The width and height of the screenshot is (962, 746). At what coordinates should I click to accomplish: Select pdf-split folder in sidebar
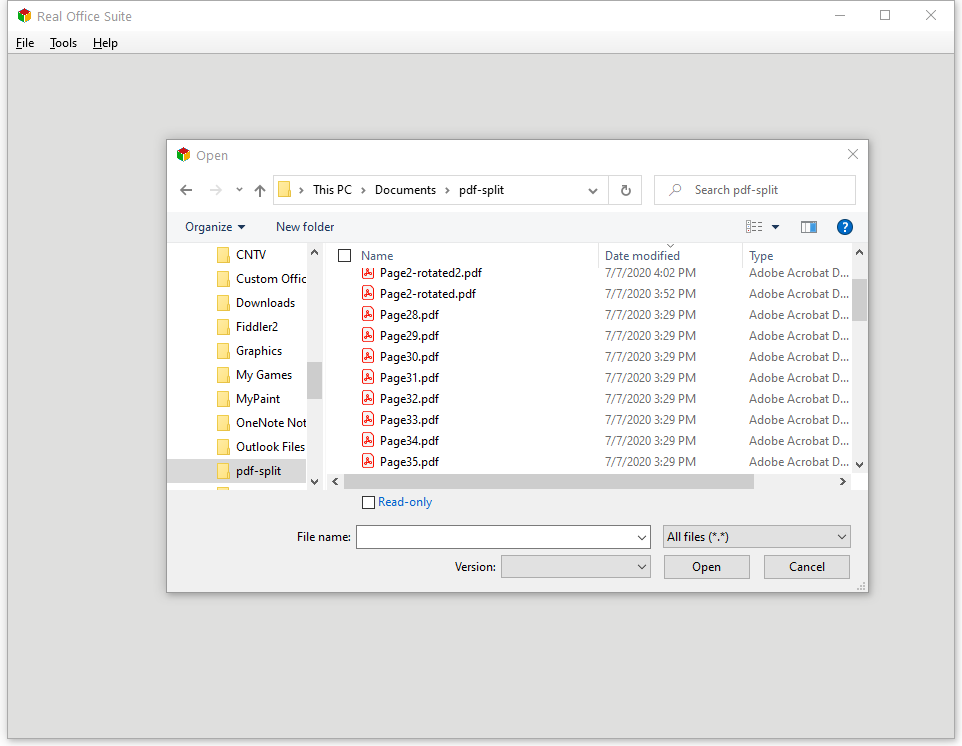pos(249,471)
